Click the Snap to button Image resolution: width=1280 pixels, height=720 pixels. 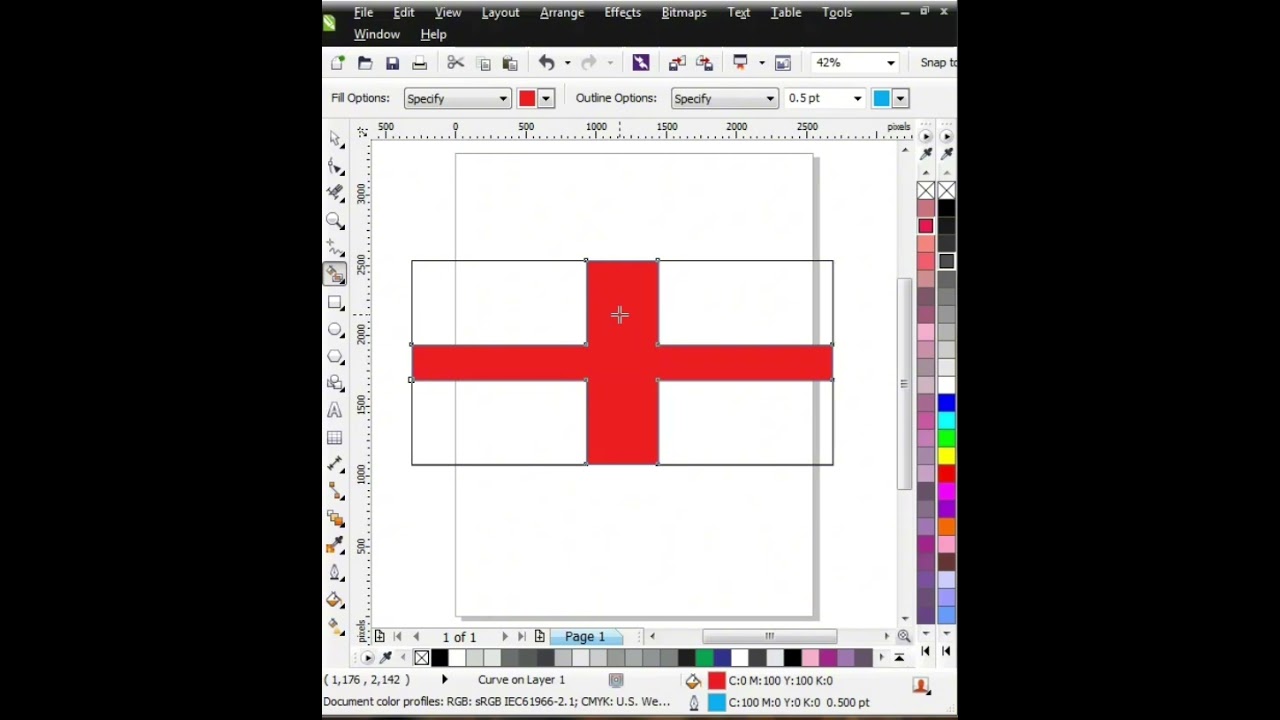click(938, 63)
